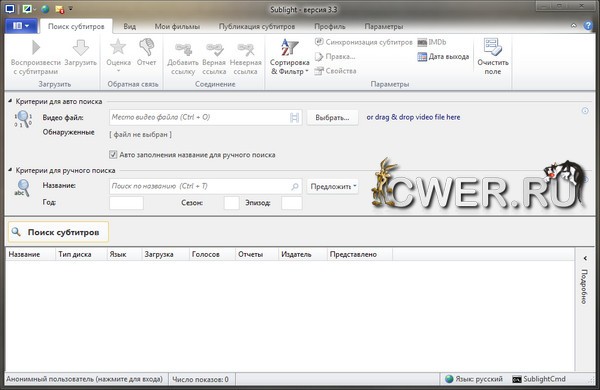Click the Сезон input field
Image resolution: width=600 pixels, height=390 pixels.
pos(232,203)
